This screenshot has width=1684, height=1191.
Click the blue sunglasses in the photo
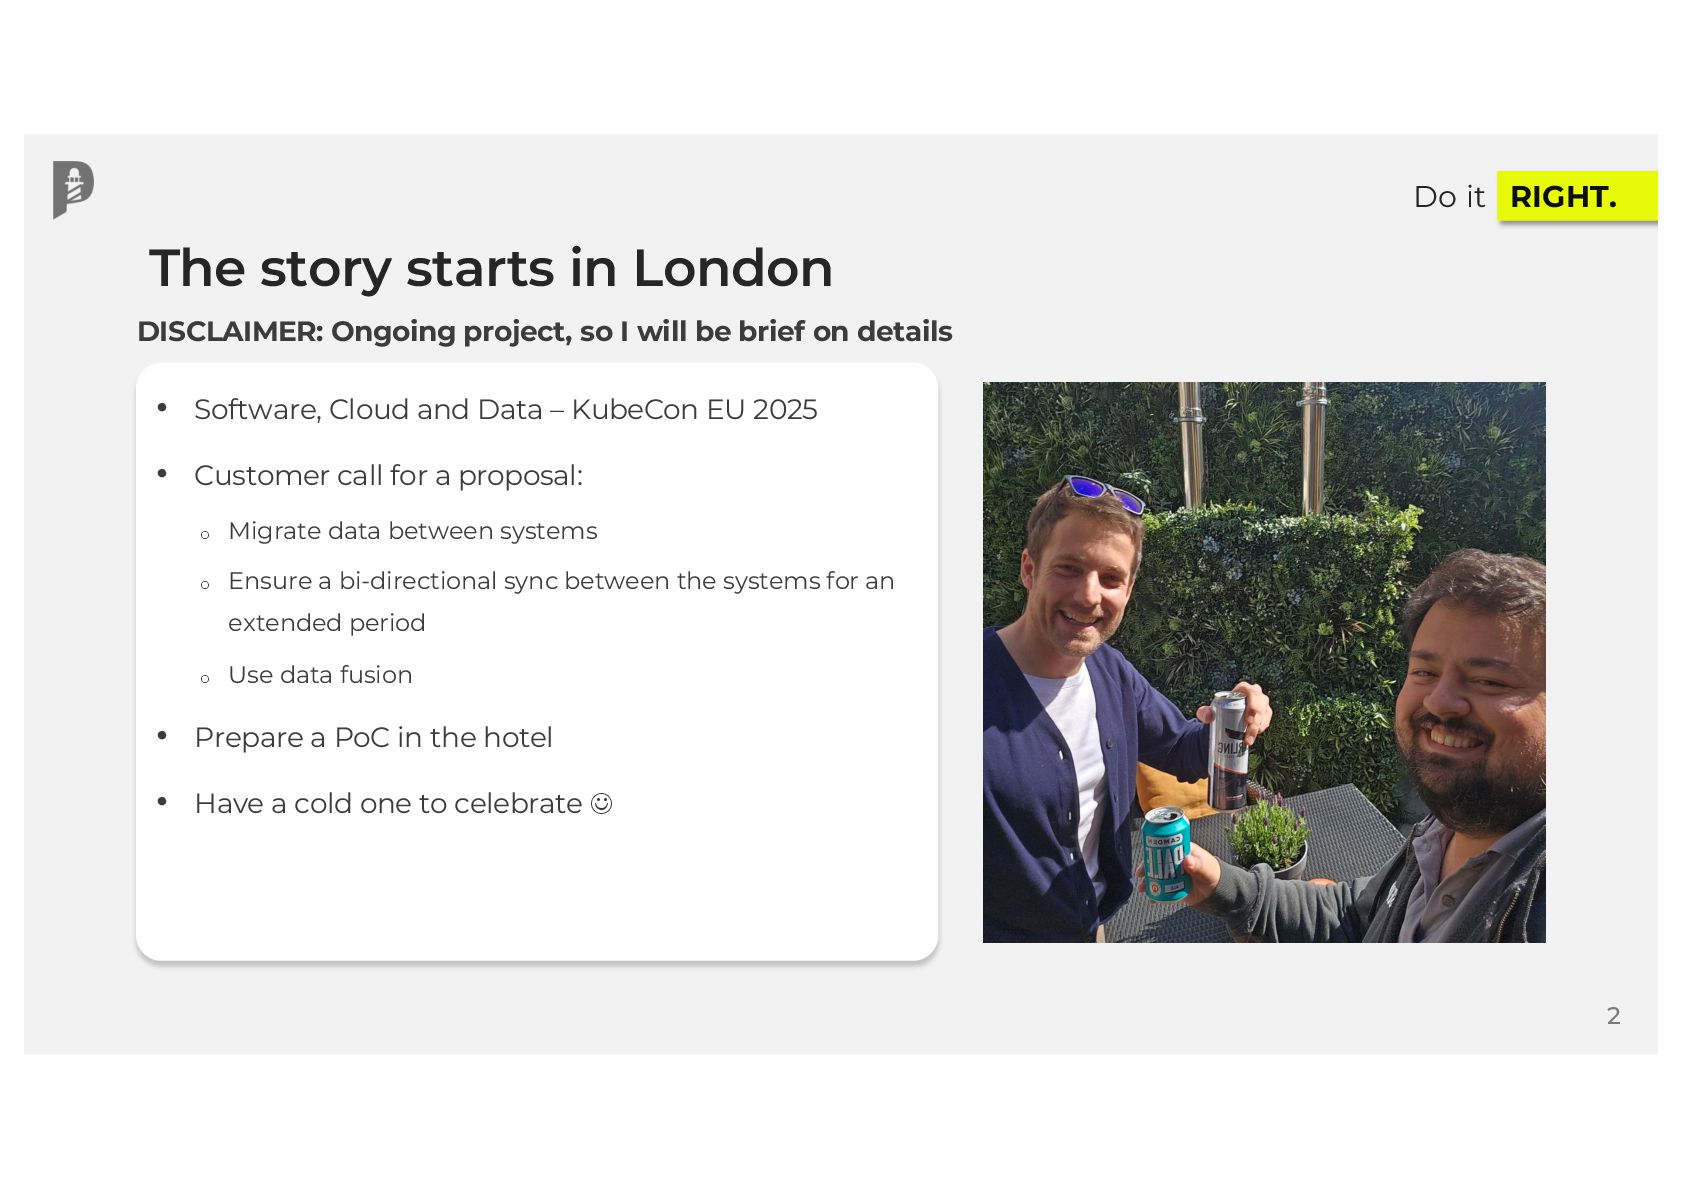pyautogui.click(x=1104, y=492)
